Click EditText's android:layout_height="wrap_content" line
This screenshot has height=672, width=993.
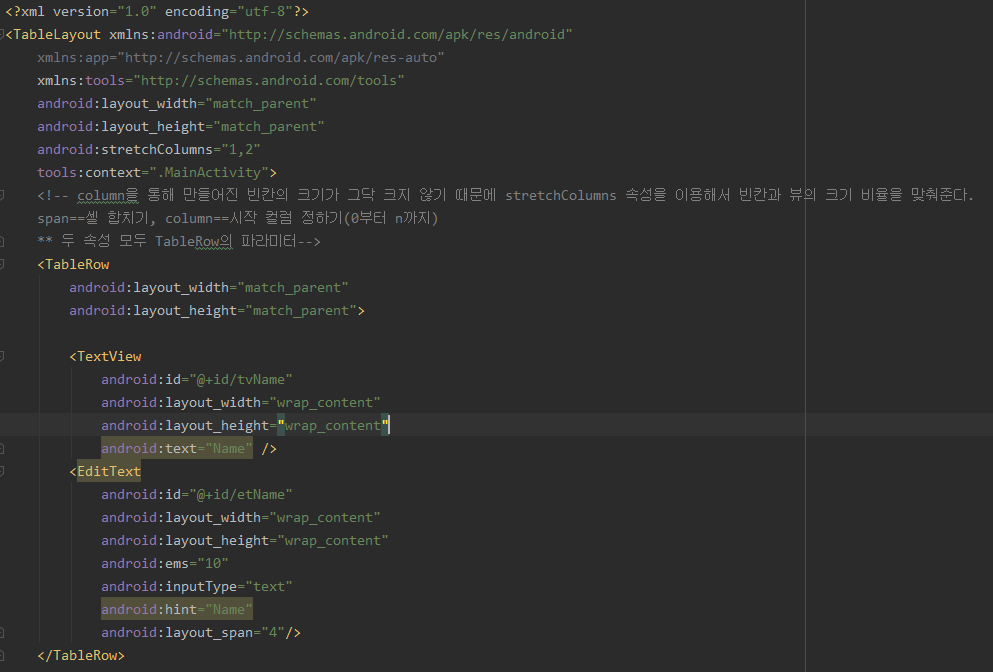tap(245, 540)
